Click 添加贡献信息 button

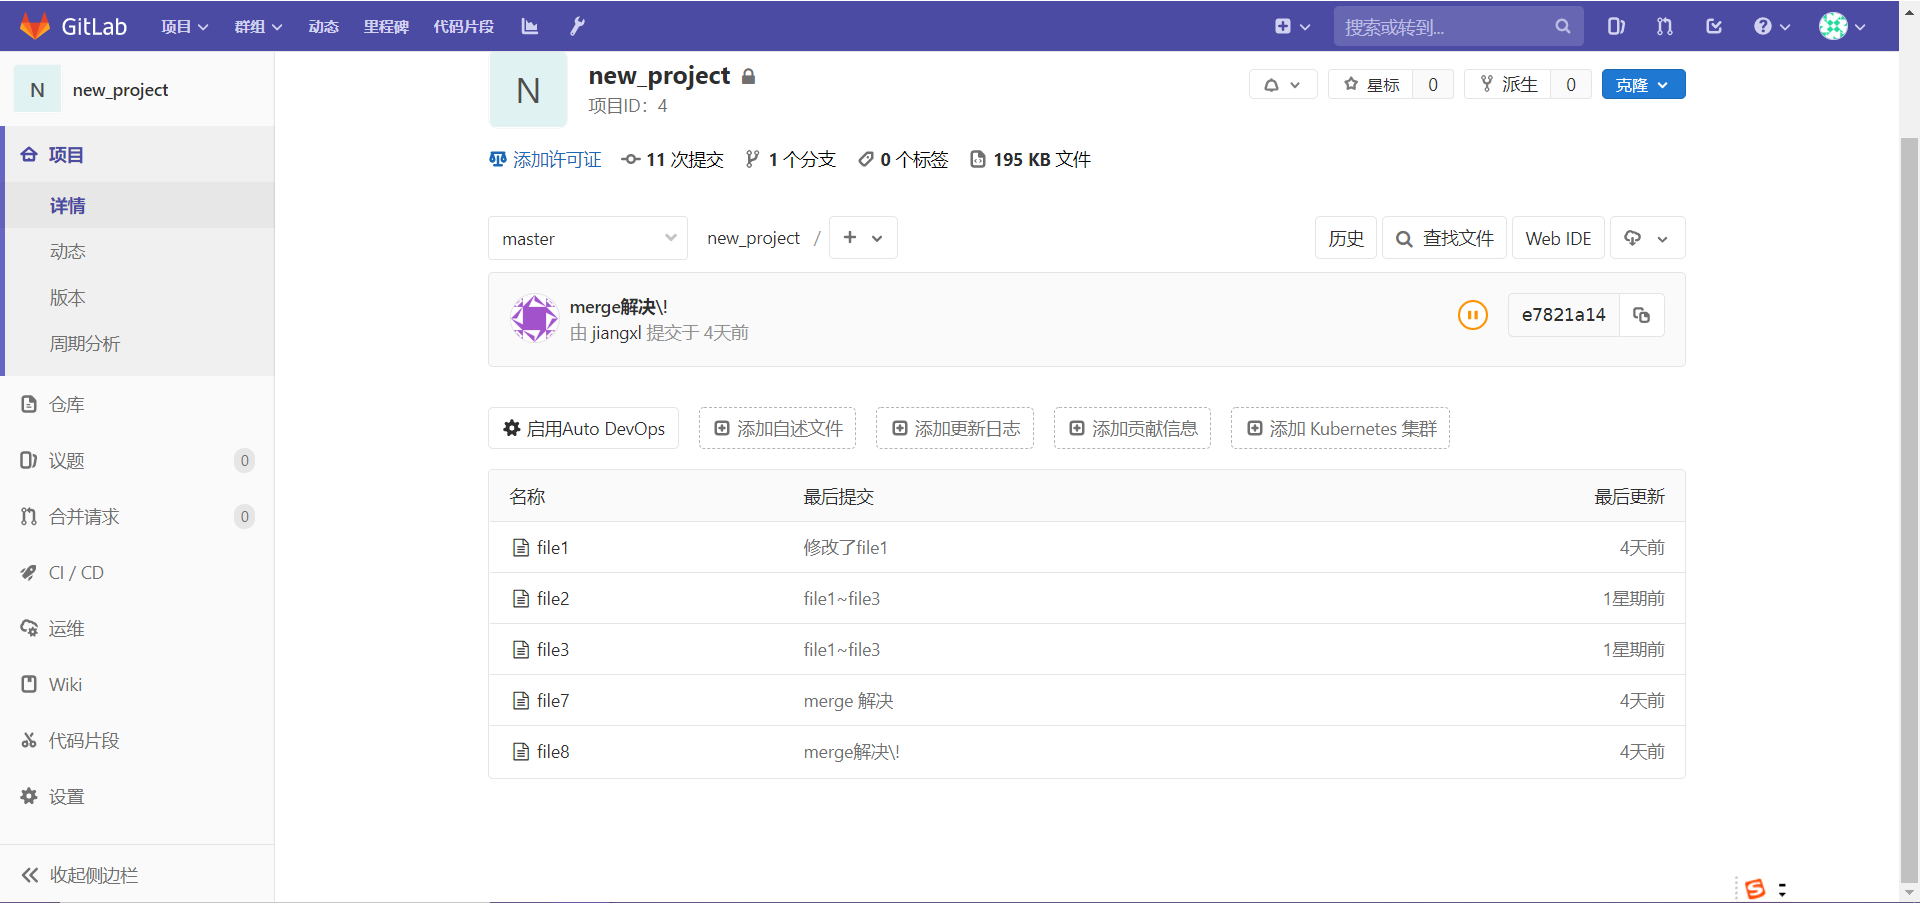point(1132,428)
